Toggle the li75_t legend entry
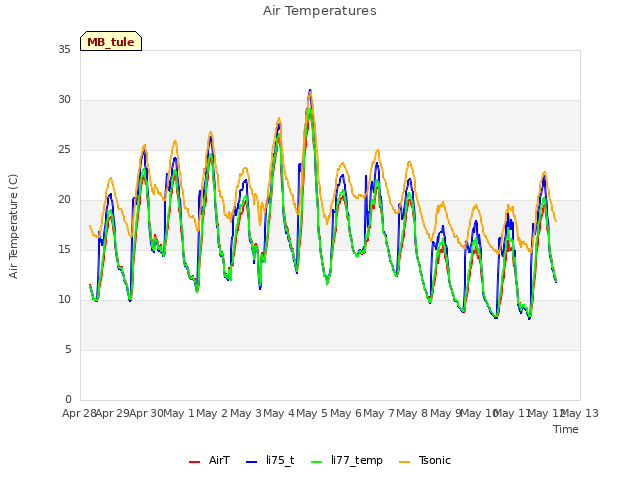 [270, 461]
